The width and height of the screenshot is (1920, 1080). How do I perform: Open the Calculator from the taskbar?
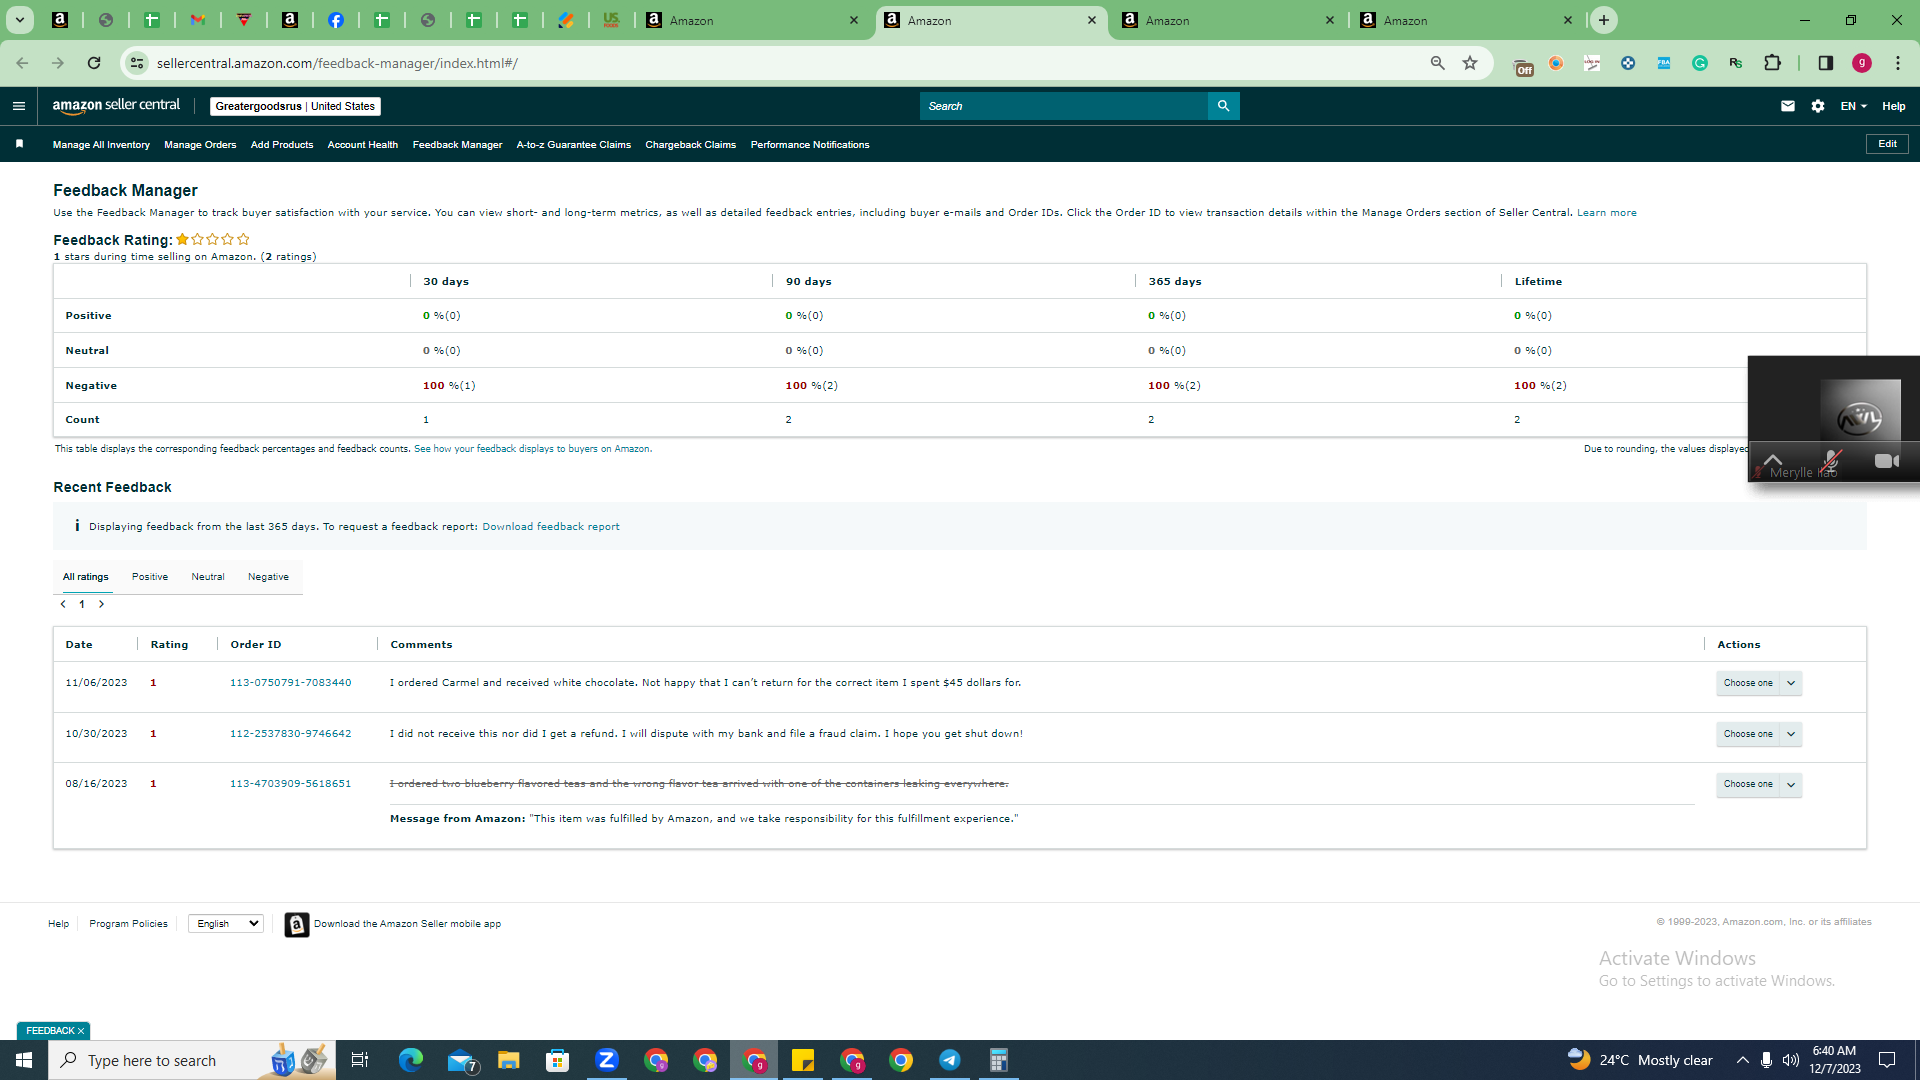click(999, 1060)
